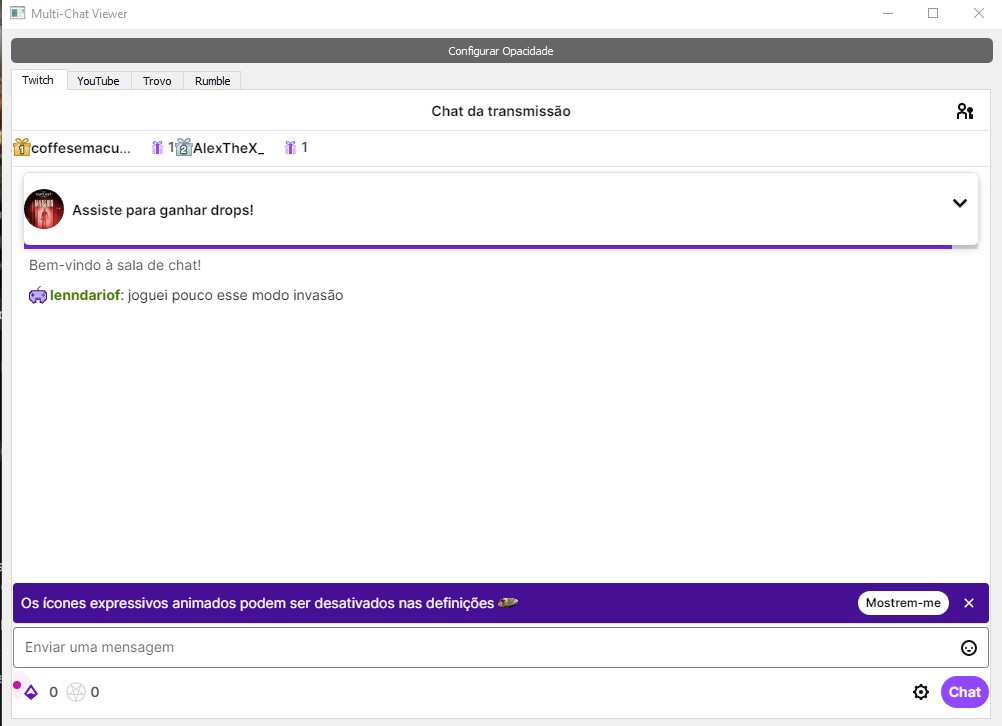Image resolution: width=1002 pixels, height=726 pixels.
Task: Click the Multi-Chat Viewer app icon in title bar
Action: (x=17, y=13)
